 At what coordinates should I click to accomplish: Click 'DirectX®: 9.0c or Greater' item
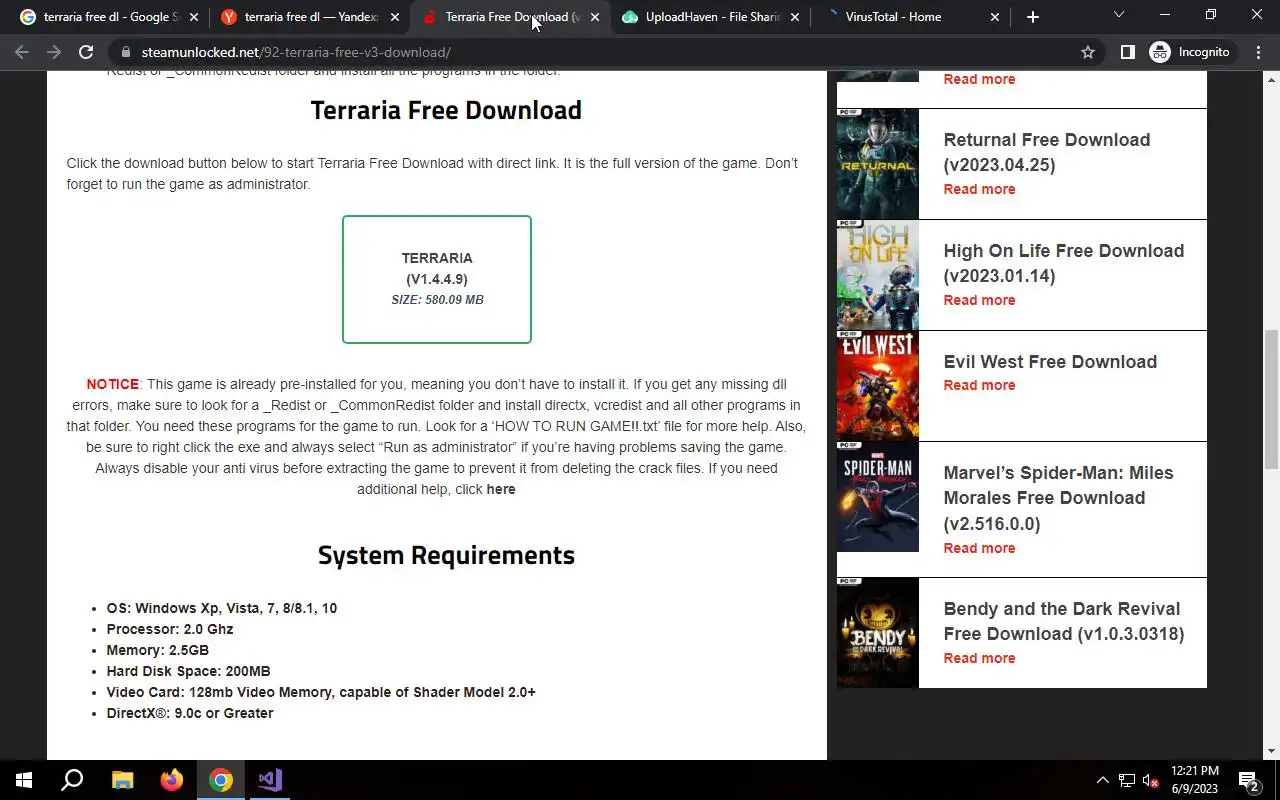click(x=190, y=713)
